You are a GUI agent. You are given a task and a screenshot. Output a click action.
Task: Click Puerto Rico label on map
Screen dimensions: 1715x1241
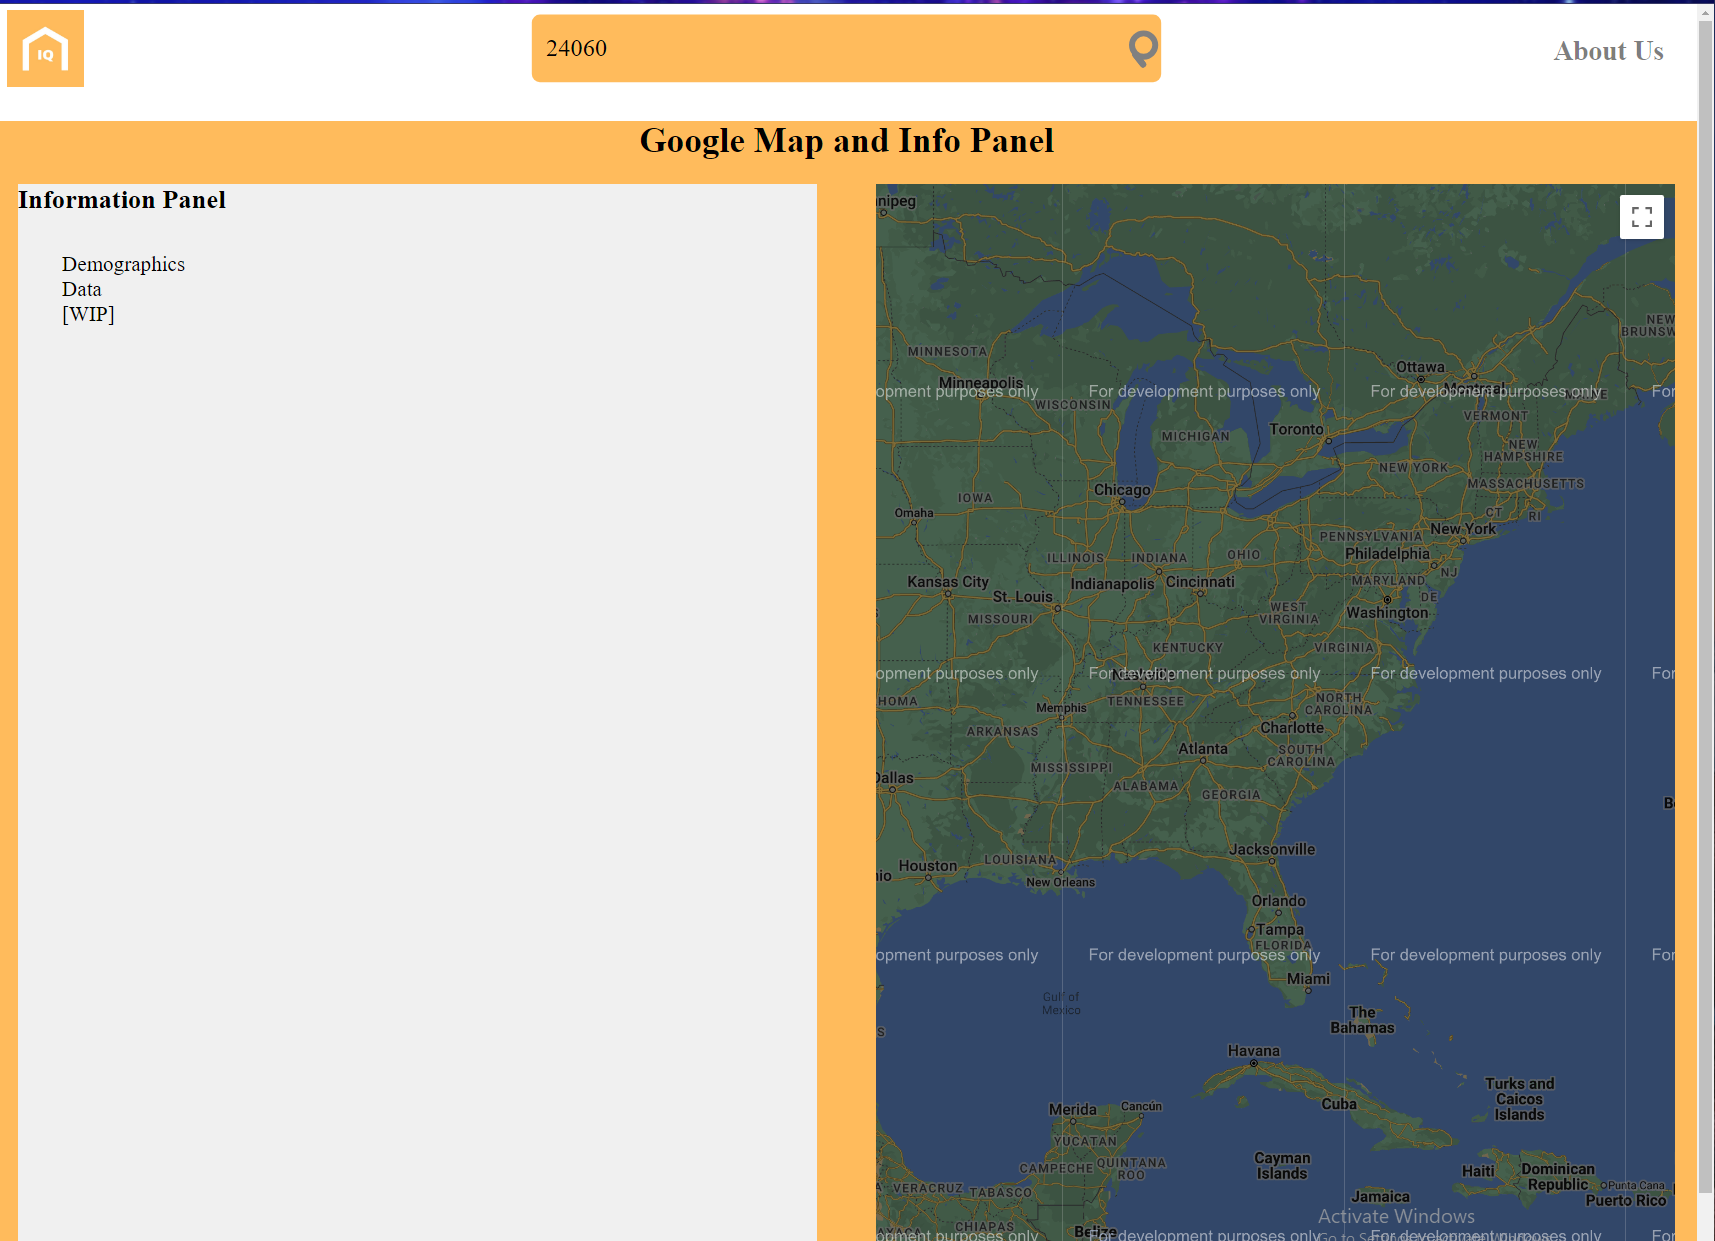[x=1625, y=1201]
